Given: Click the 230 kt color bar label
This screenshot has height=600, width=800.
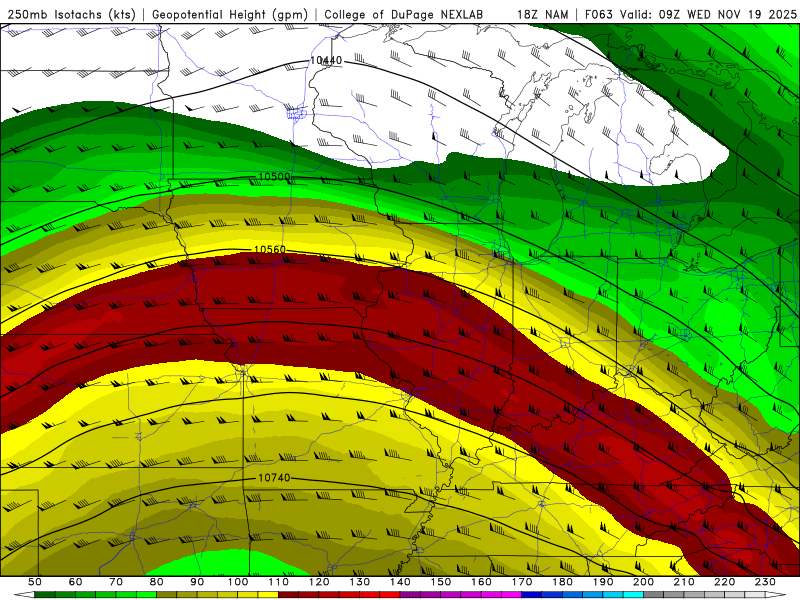Looking at the screenshot, I should [x=765, y=582].
